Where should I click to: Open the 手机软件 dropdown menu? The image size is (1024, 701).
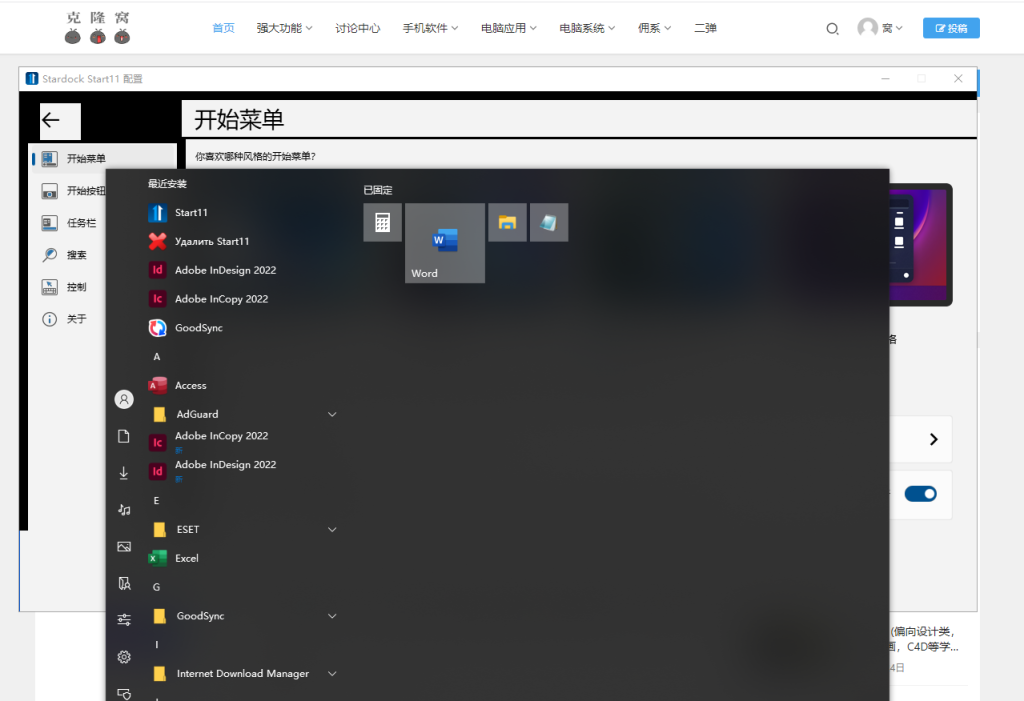430,28
